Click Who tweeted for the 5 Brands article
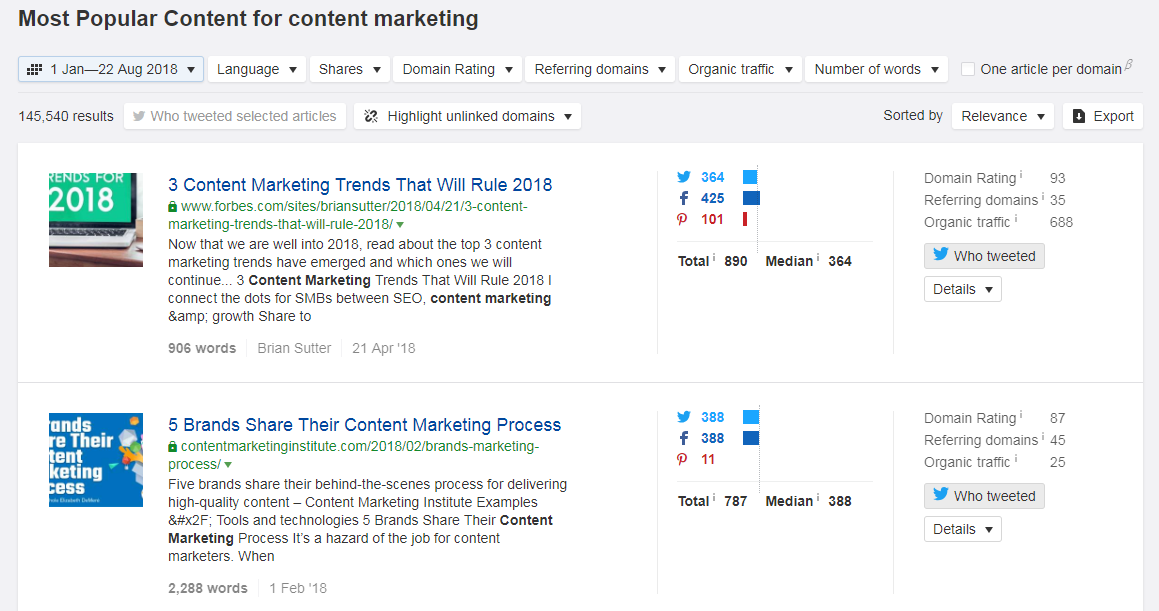The image size is (1159, 611). (x=984, y=496)
